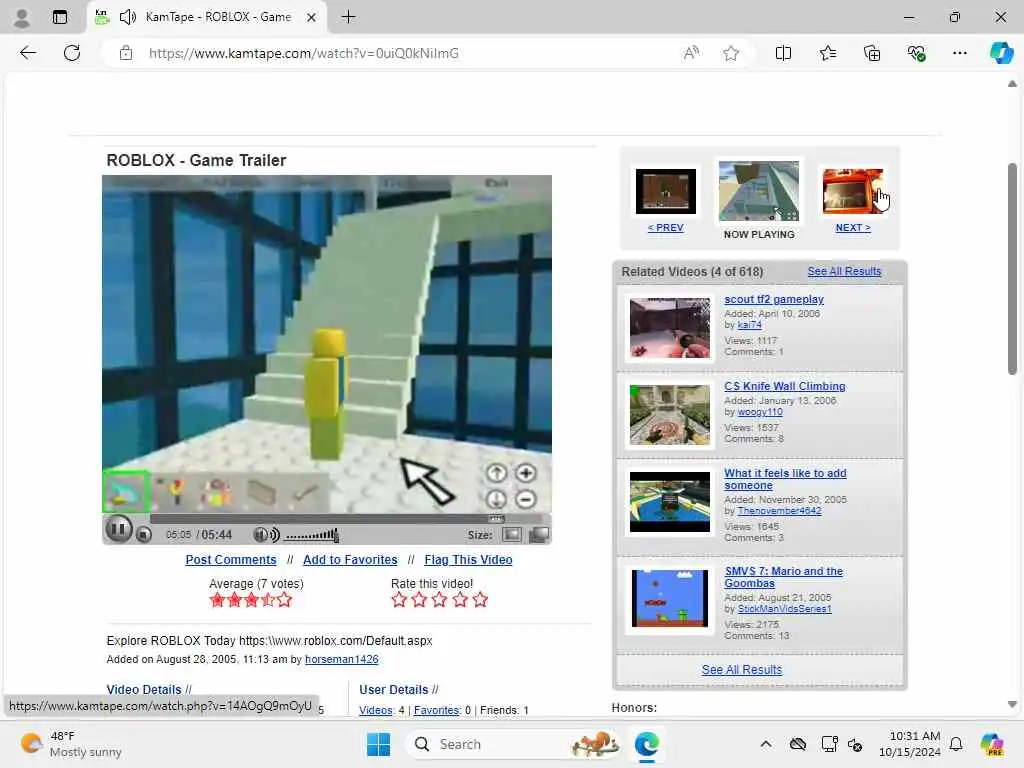Screen dimensions: 1024x768
Task: Open Browser essentials heart icon
Action: 916,53
